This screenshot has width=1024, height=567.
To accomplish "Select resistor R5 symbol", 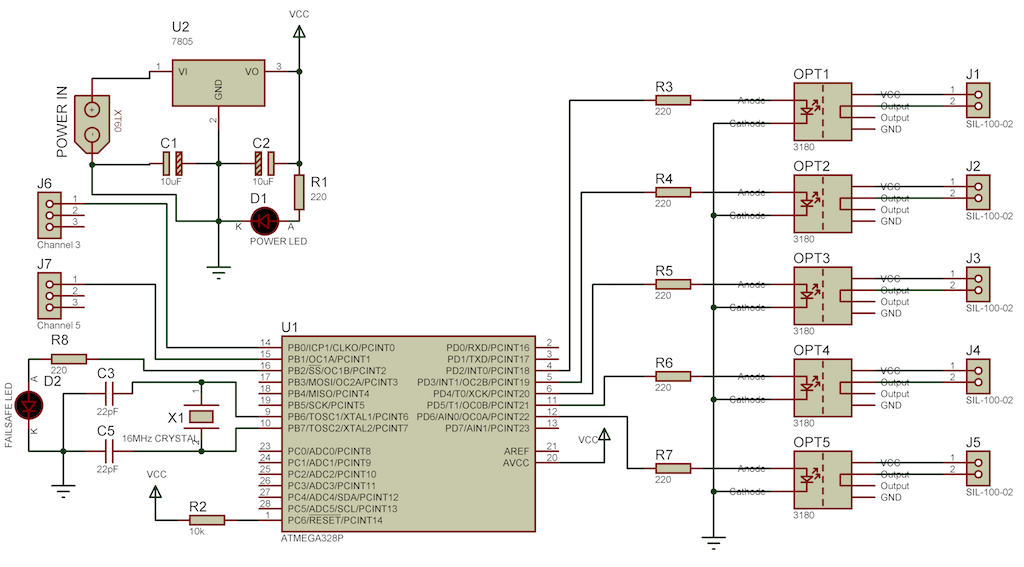I will pos(673,284).
